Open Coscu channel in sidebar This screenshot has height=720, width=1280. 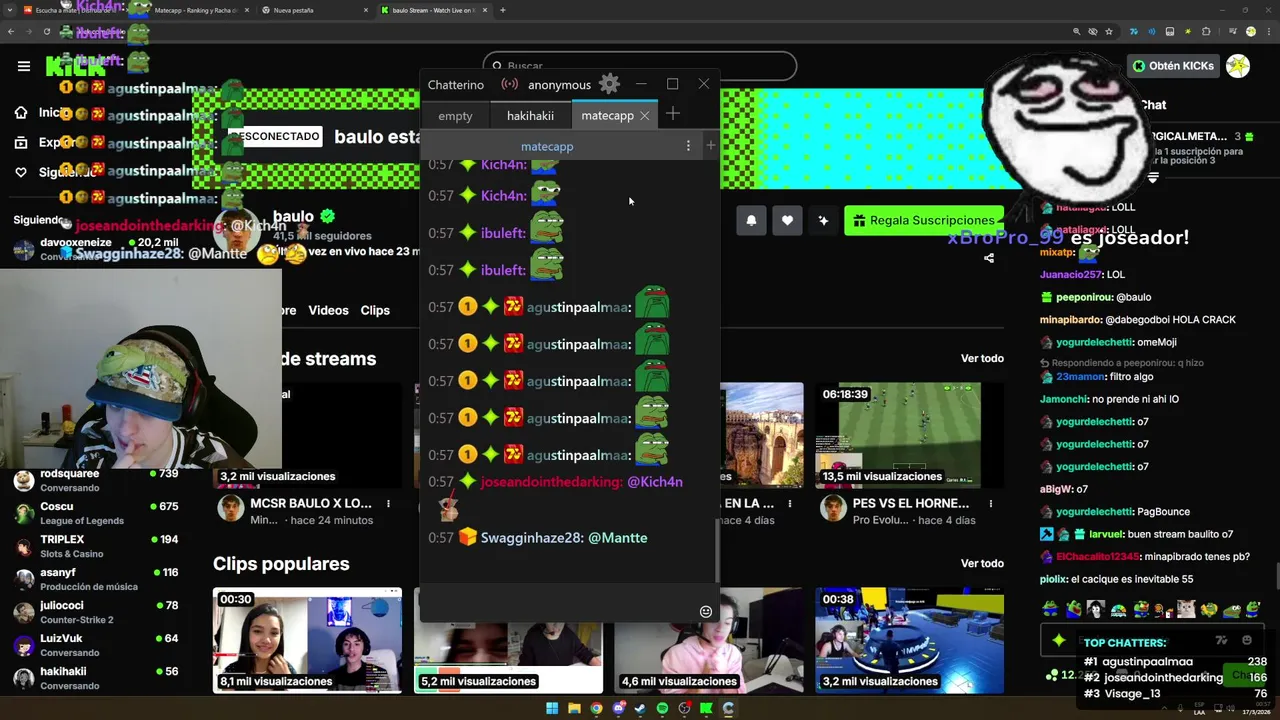[x=96, y=513]
